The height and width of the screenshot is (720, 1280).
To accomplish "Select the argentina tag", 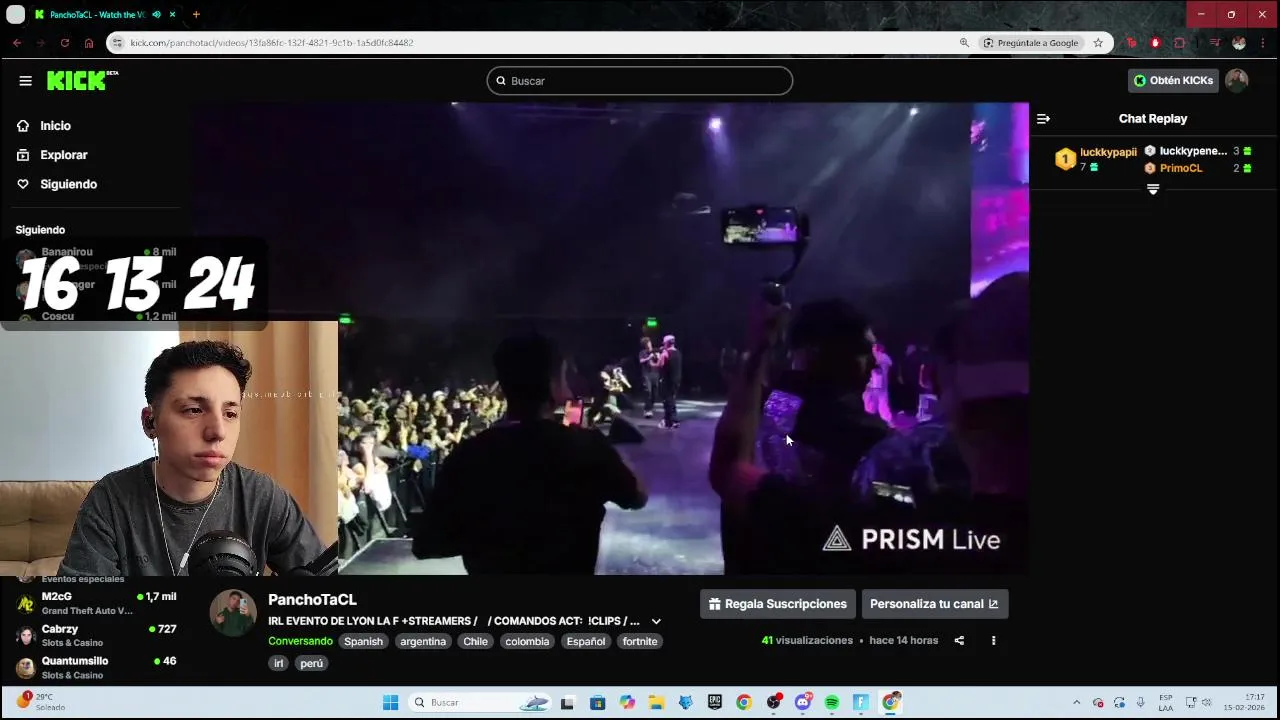I will click(423, 641).
